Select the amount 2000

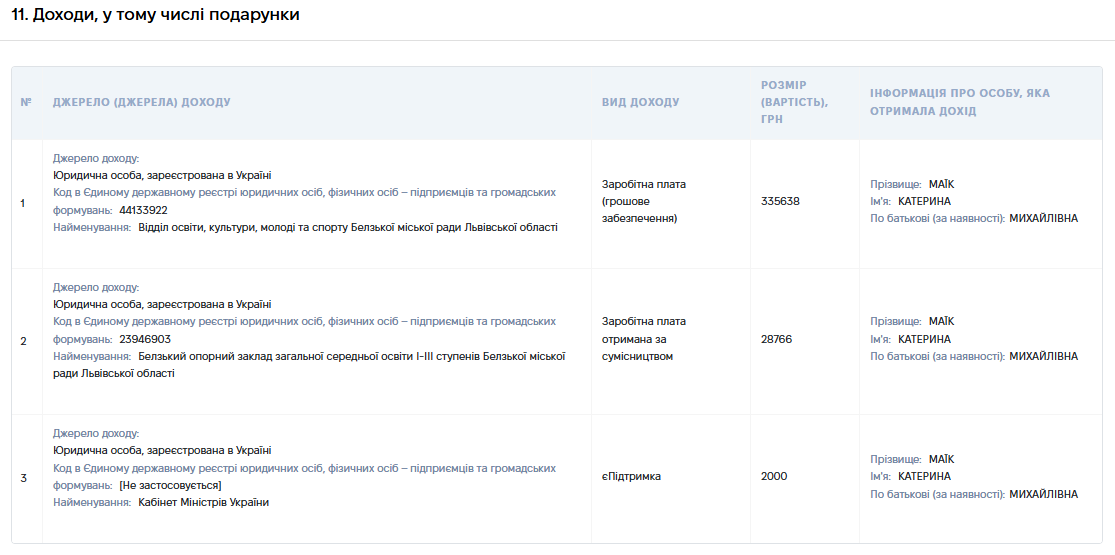pos(774,477)
